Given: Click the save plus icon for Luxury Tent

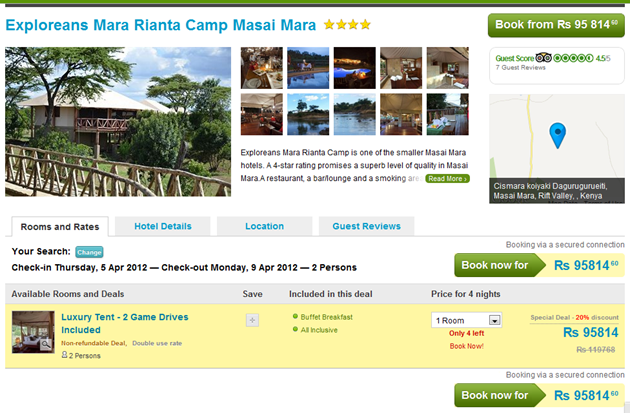Looking at the screenshot, I should 252,320.
